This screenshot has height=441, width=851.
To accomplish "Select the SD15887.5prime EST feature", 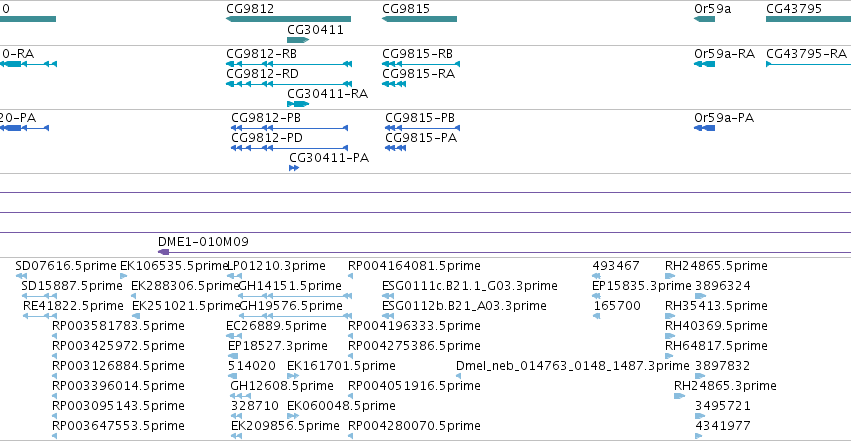I will tap(39, 296).
